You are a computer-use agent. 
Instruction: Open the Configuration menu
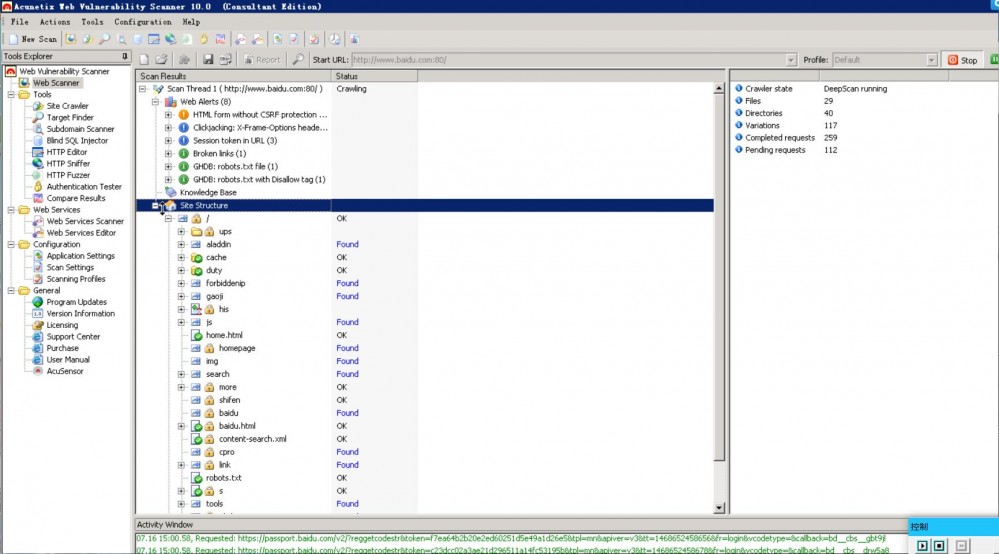point(142,21)
